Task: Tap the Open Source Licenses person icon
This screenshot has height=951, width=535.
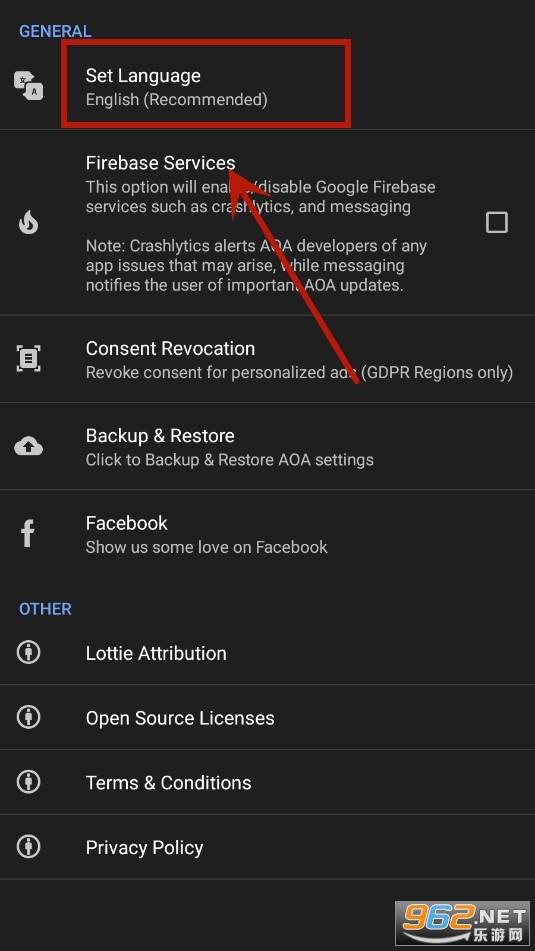Action: click(28, 717)
